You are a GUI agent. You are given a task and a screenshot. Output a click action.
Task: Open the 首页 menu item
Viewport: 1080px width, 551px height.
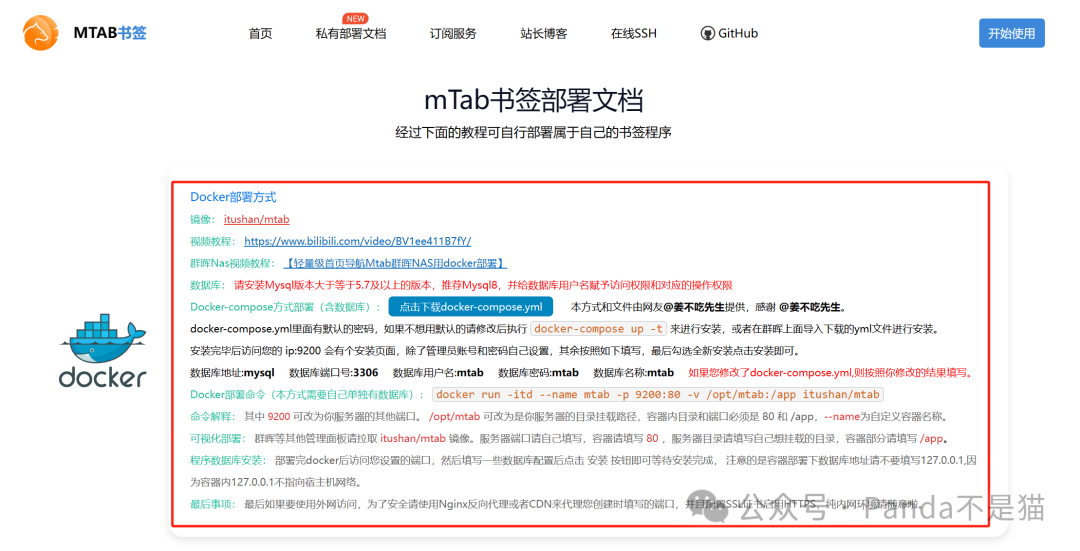click(260, 33)
